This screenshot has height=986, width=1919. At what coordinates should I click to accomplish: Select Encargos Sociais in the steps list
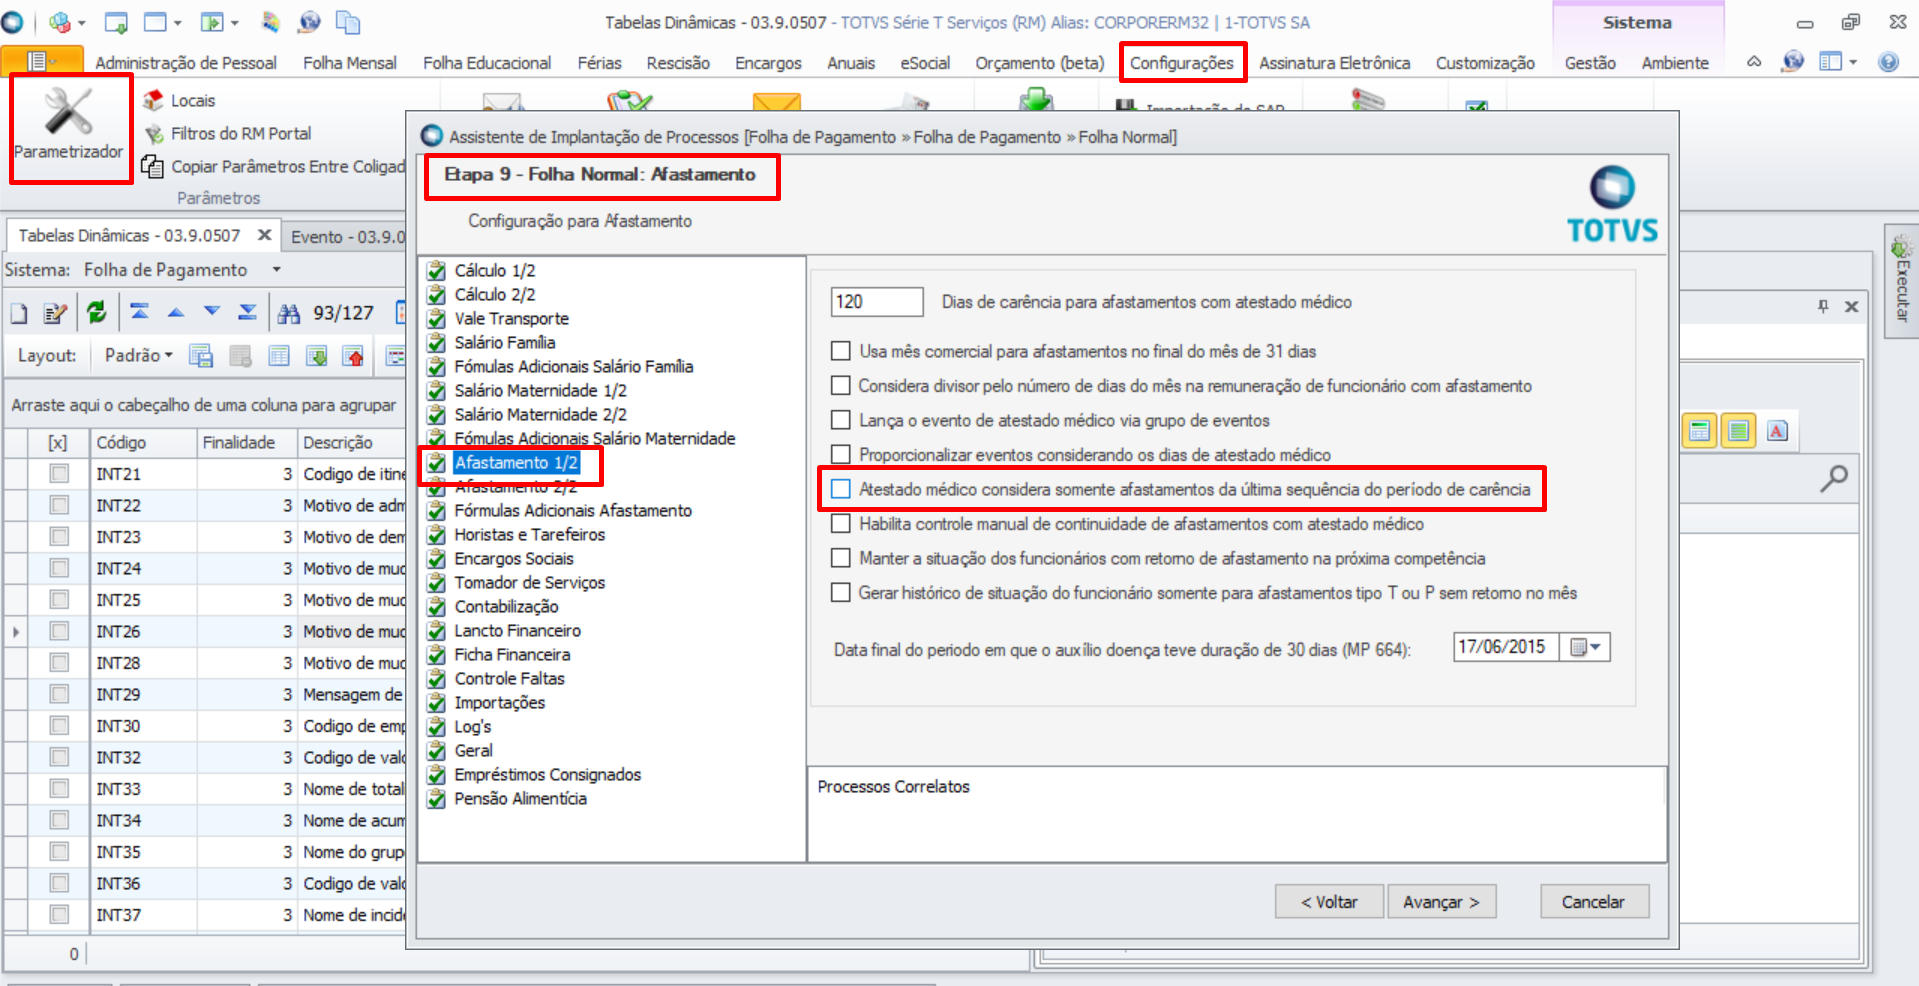click(514, 559)
